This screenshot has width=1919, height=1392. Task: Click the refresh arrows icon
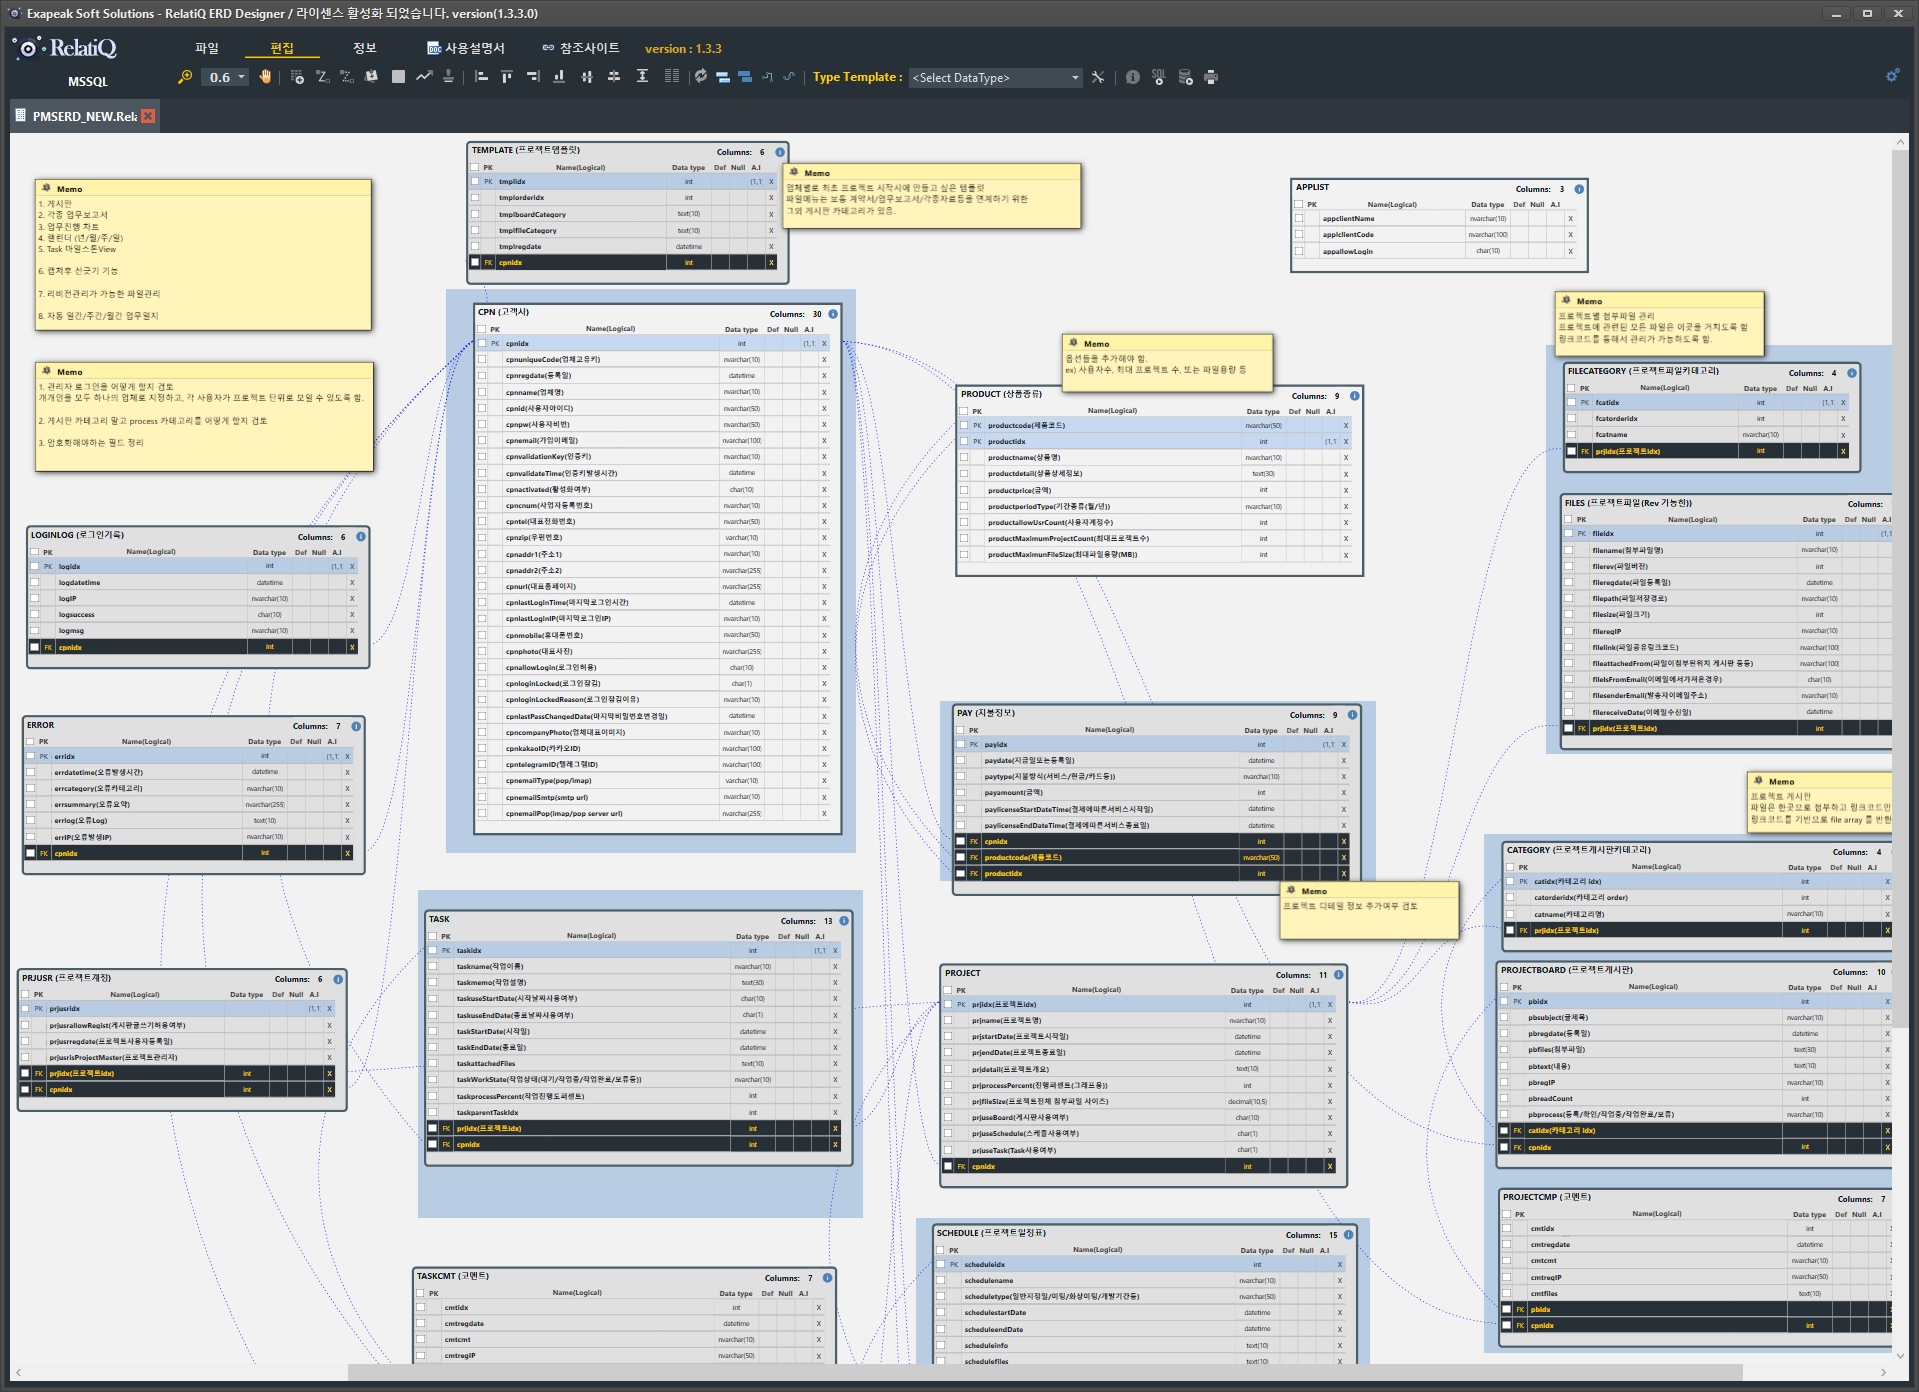[701, 77]
